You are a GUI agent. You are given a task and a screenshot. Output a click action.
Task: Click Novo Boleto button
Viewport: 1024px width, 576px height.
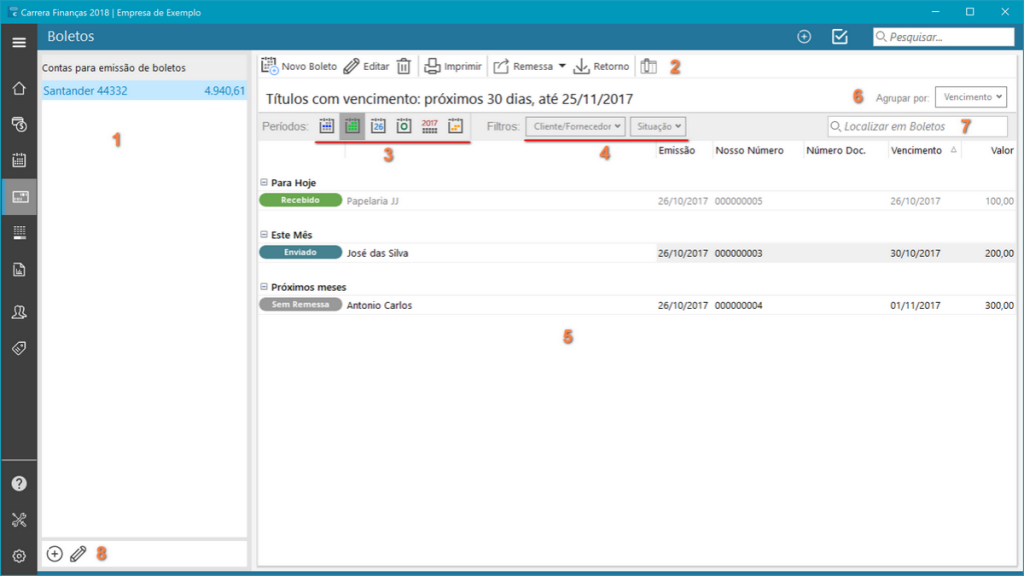point(299,67)
